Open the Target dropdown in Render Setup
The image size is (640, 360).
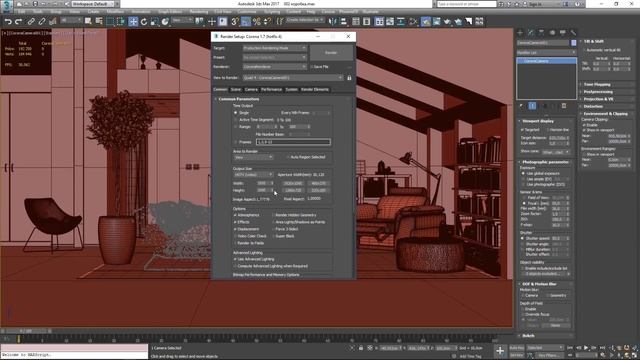274,48
